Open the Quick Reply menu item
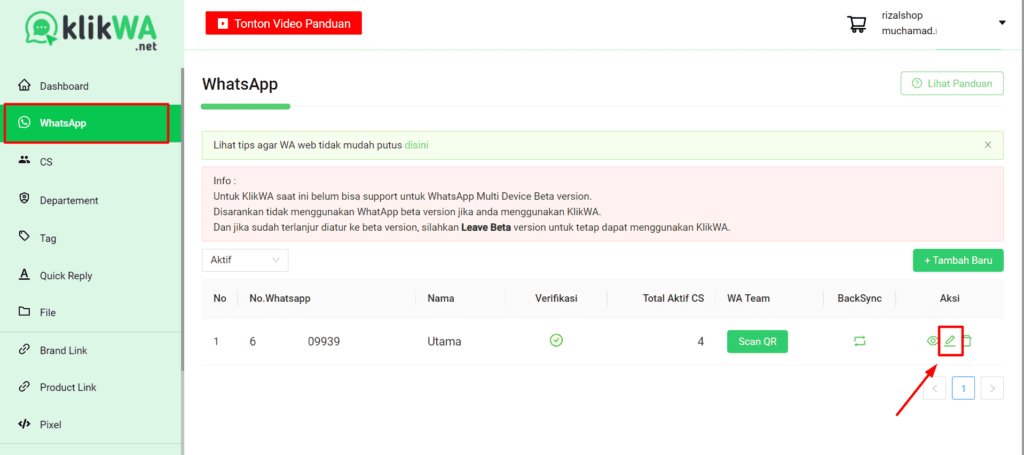 (66, 275)
